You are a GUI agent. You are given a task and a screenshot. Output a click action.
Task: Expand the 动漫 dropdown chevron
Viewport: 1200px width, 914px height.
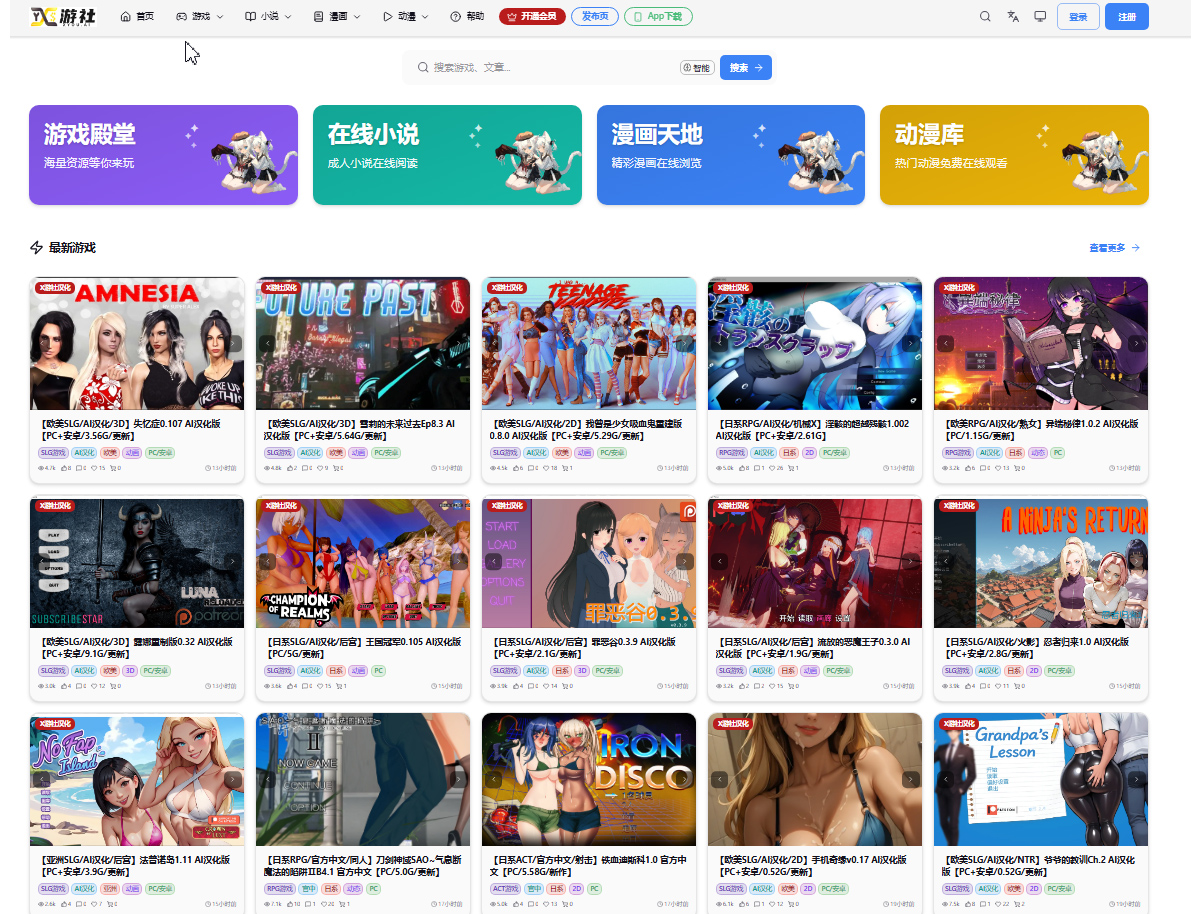(x=424, y=16)
